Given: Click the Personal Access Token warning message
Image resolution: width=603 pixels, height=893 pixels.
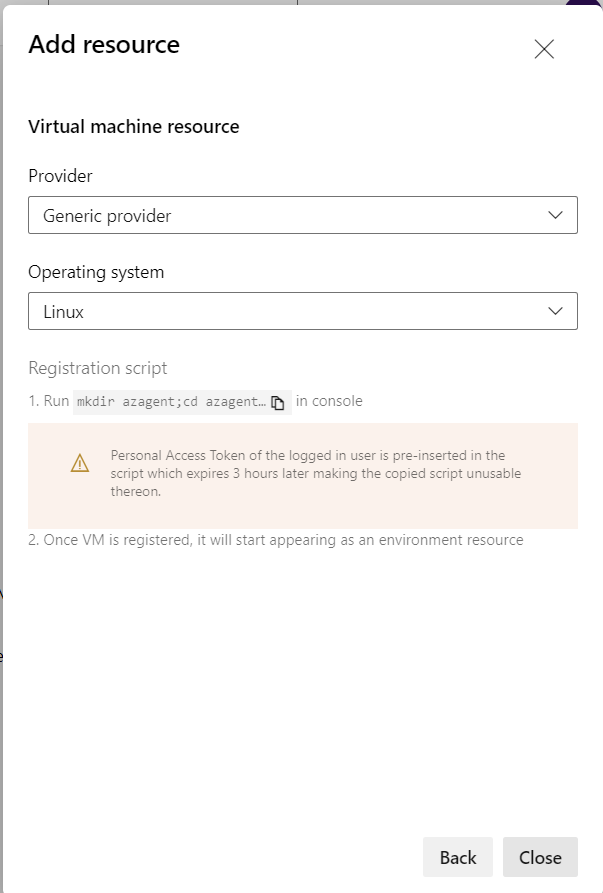Looking at the screenshot, I should 315,473.
